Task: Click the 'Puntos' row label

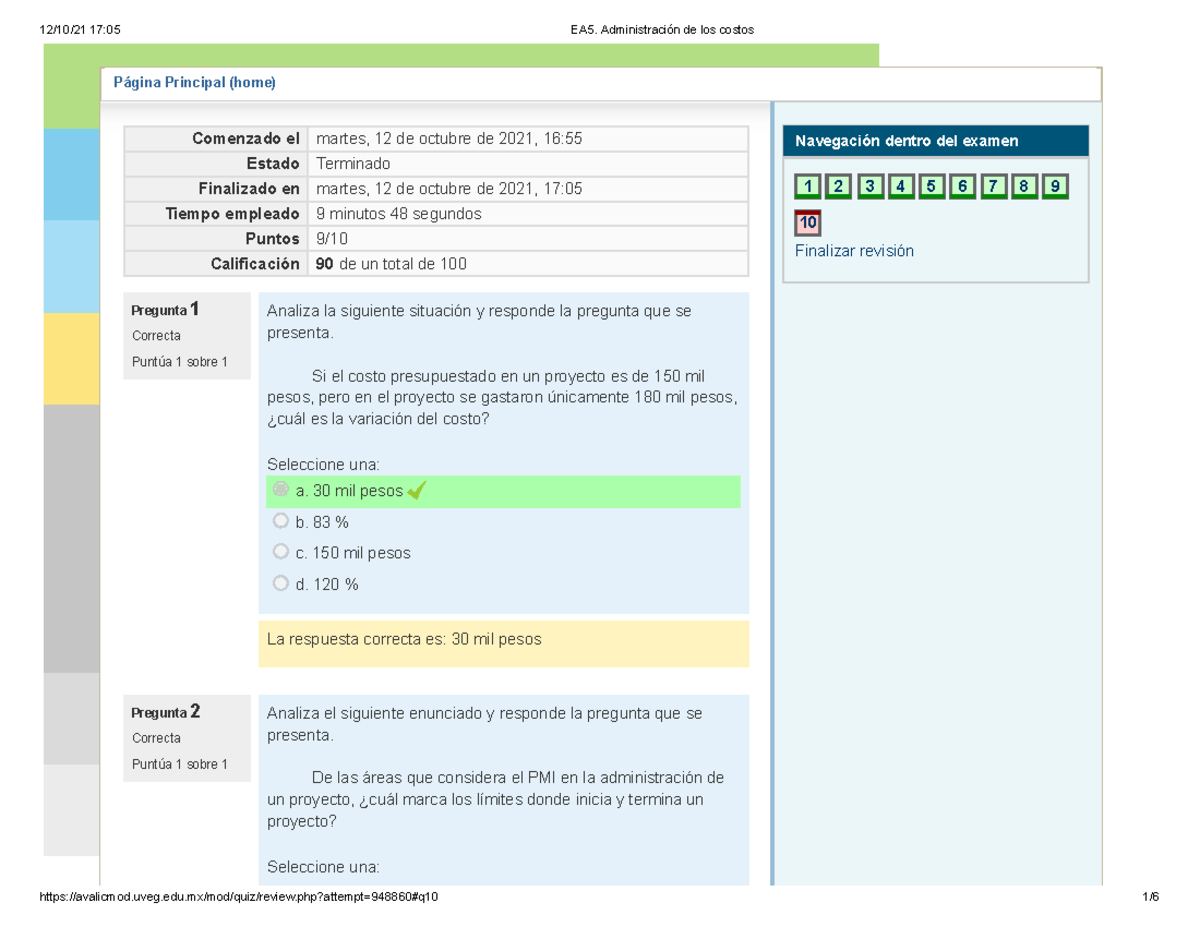Action: (273, 239)
